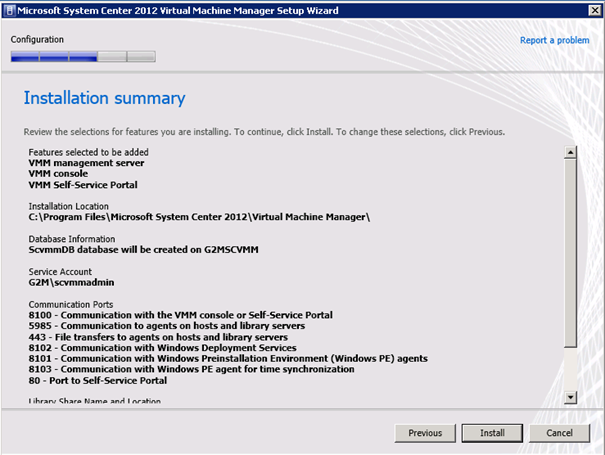Cancel the setup wizard

(559, 433)
